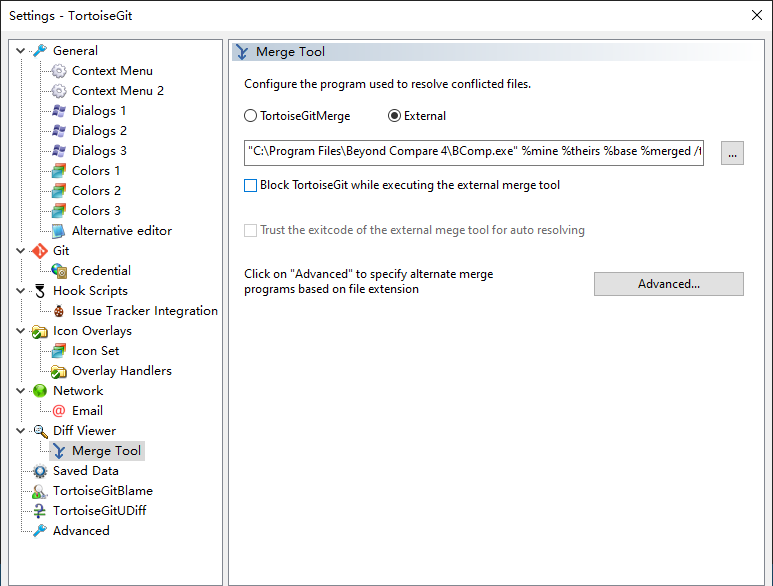Click the browse ellipsis button
The height and width of the screenshot is (586, 773).
(732, 153)
